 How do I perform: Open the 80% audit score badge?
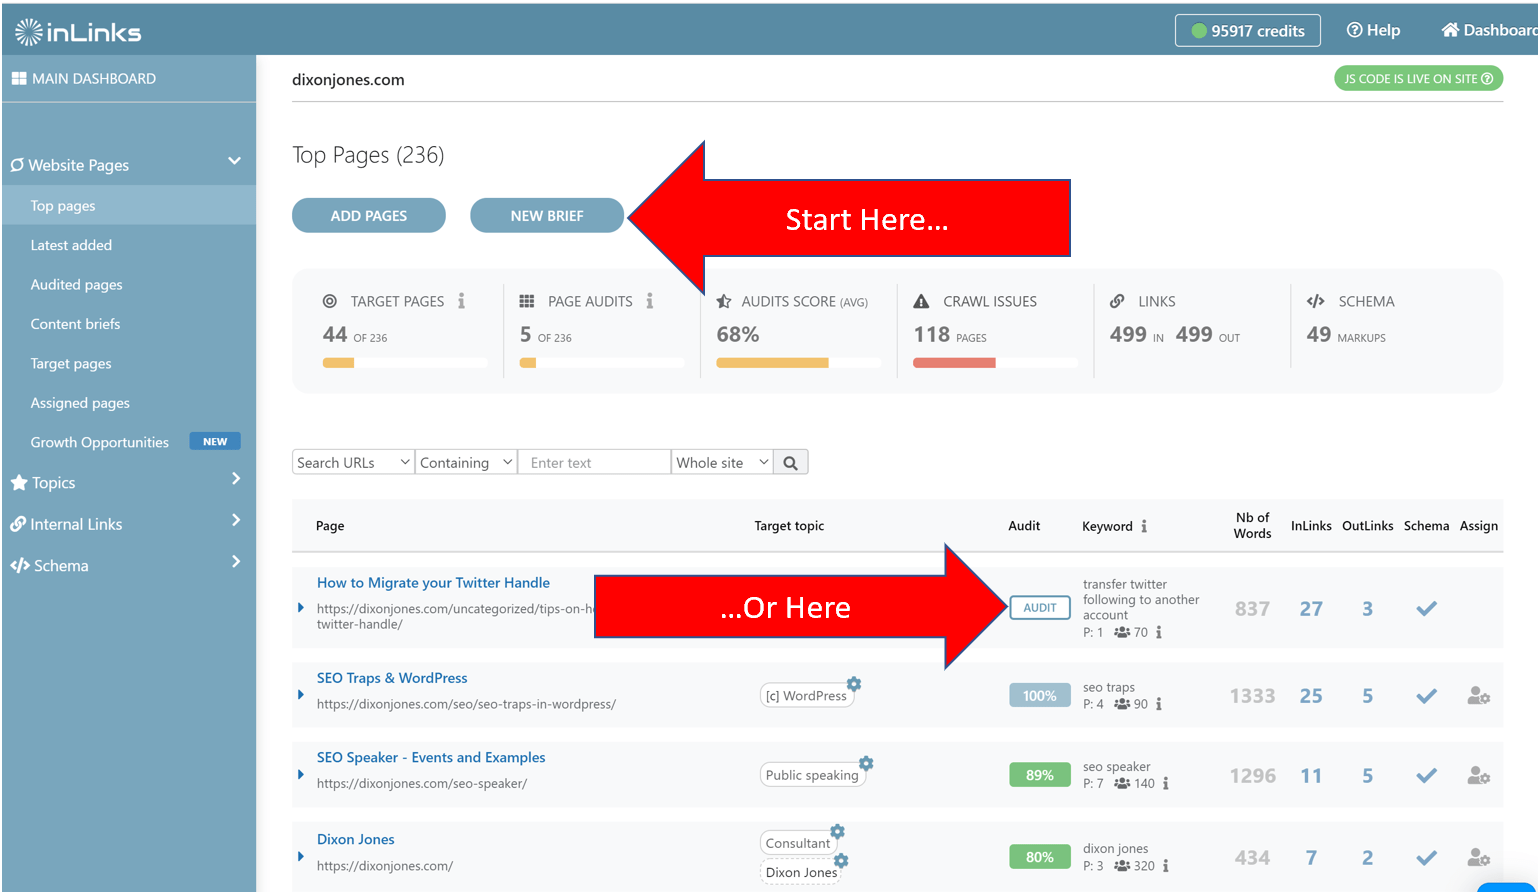pyautogui.click(x=1039, y=857)
